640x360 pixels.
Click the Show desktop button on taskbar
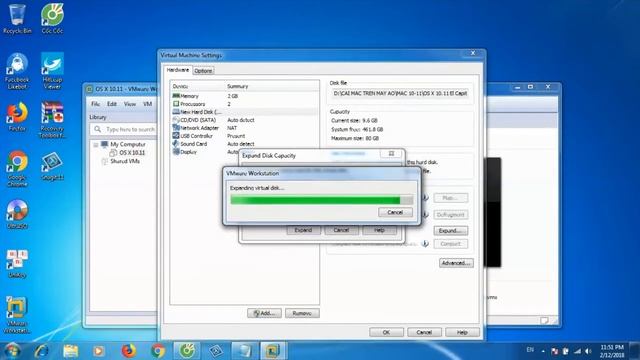pyautogui.click(x=634, y=351)
